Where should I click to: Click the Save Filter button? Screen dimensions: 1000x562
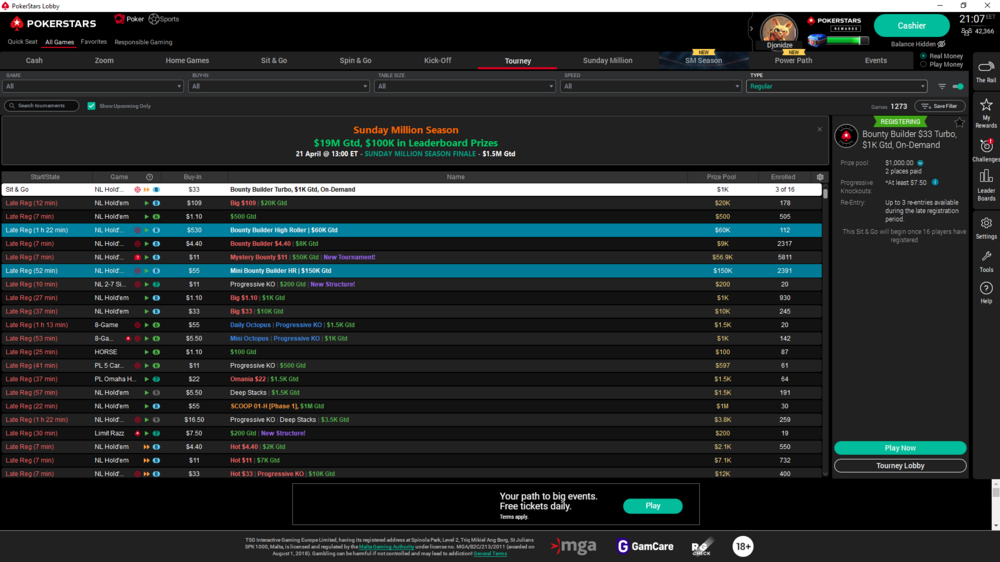tap(940, 106)
